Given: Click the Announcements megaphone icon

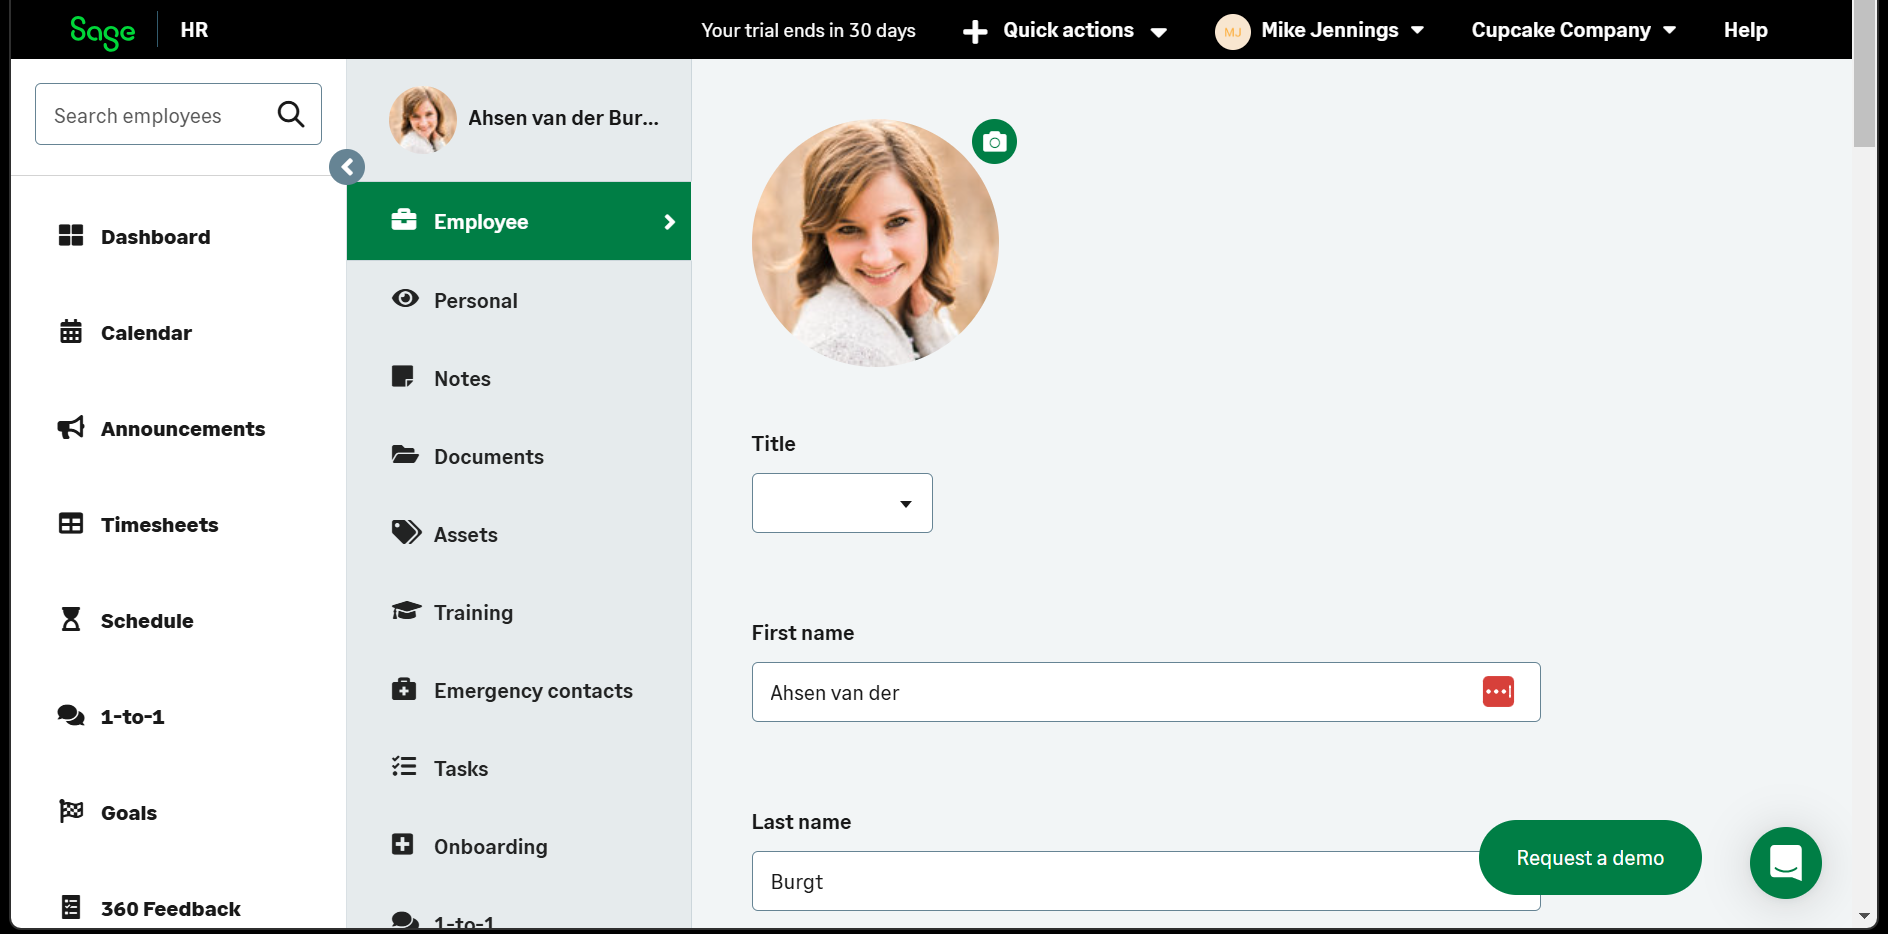Looking at the screenshot, I should [x=71, y=428].
